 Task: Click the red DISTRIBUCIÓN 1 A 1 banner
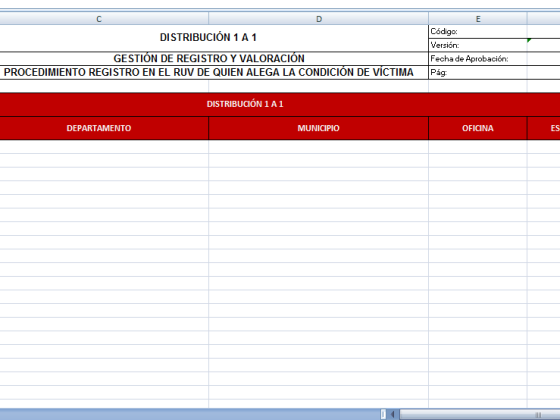pyautogui.click(x=245, y=104)
